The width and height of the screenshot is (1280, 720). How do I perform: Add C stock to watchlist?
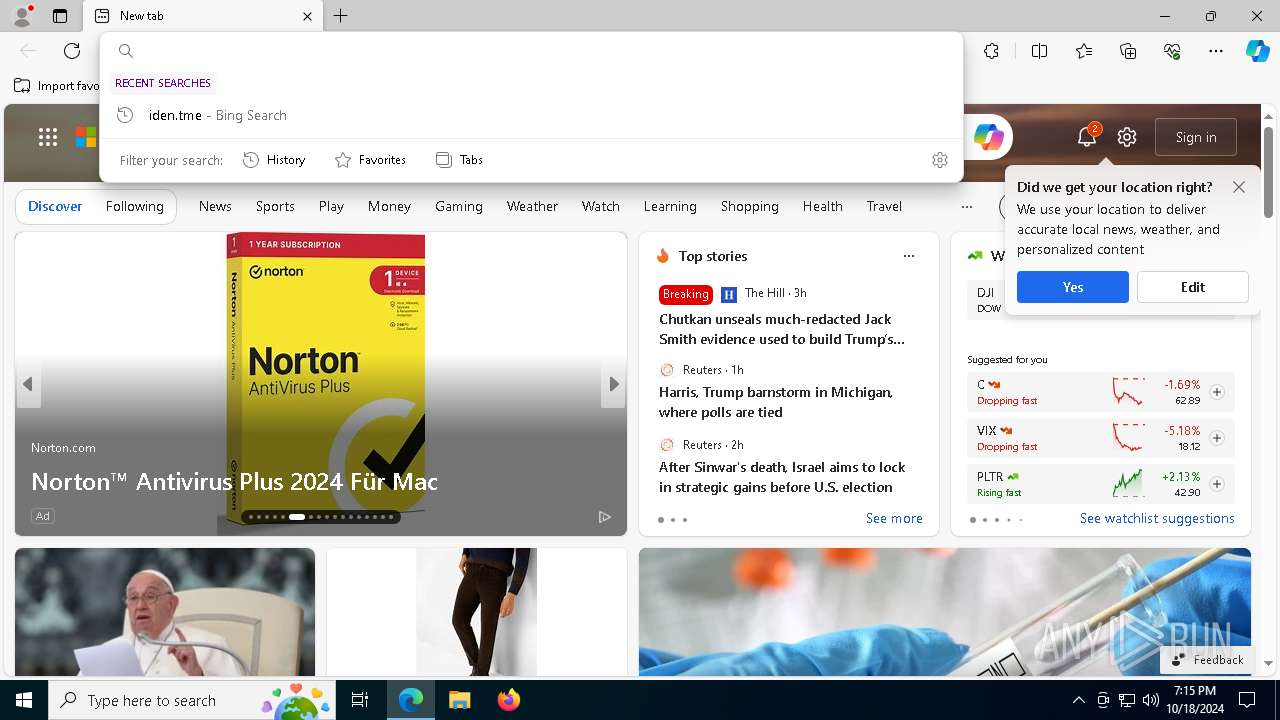pyautogui.click(x=1217, y=392)
